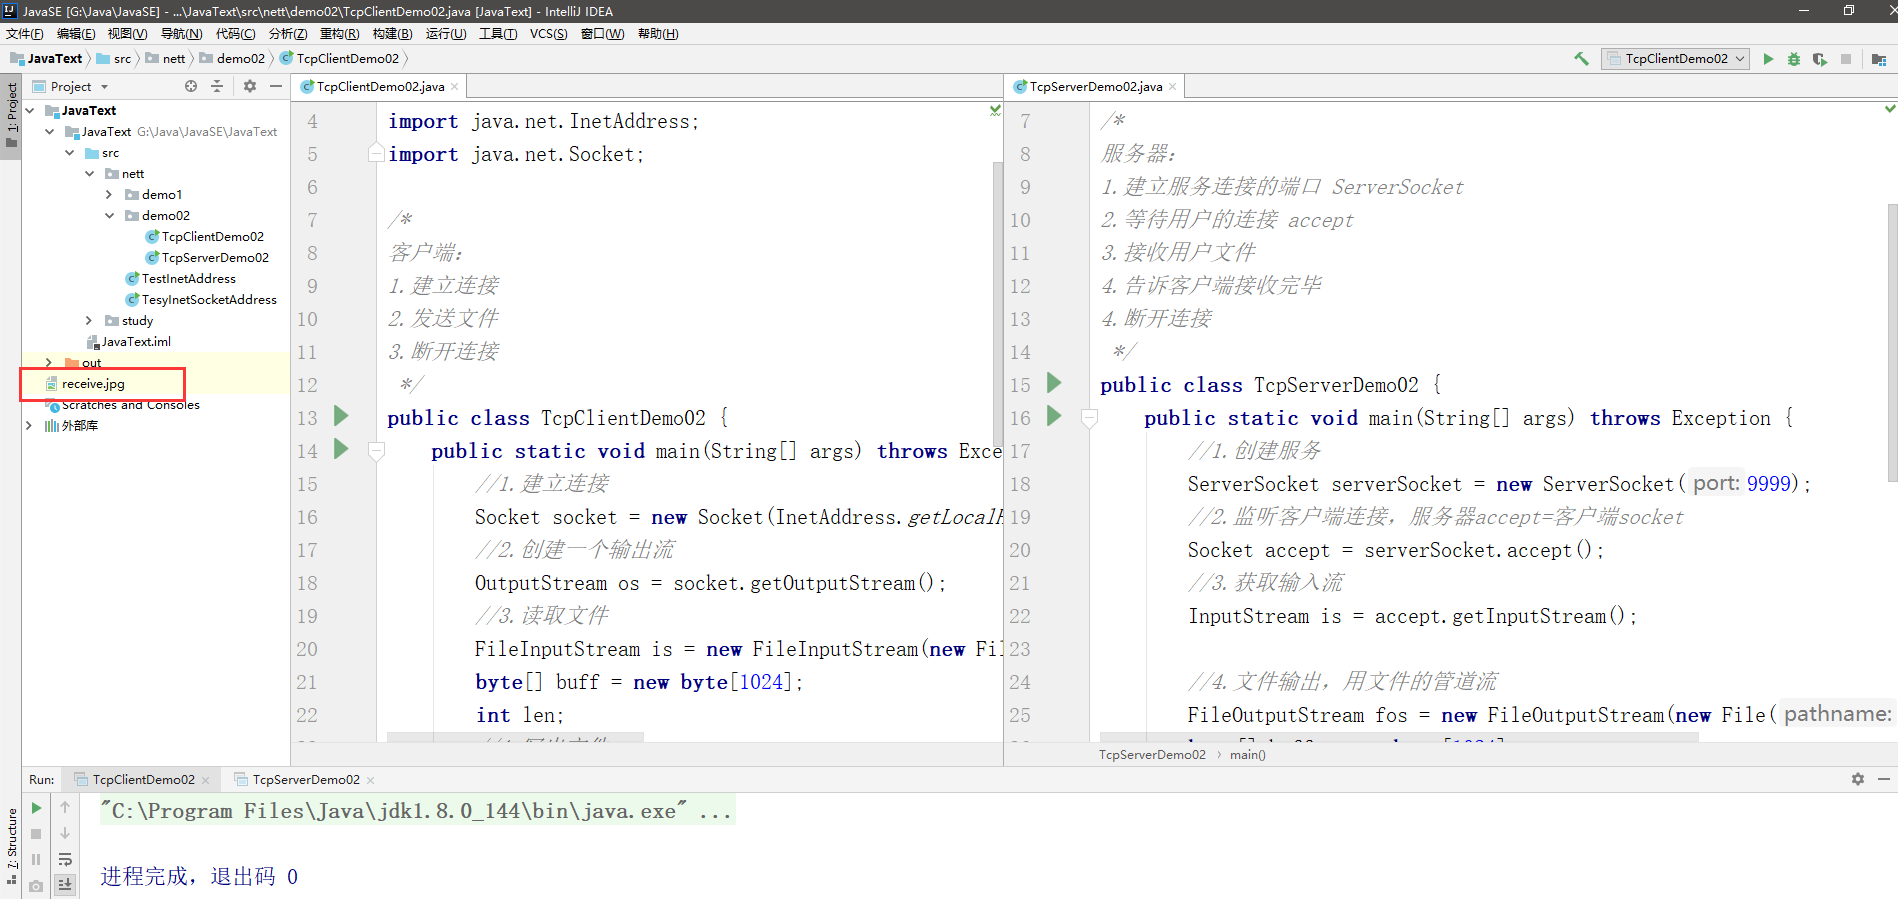This screenshot has width=1898, height=899.
Task: Click the nett breadcrumb in the navigation bar
Action: click(x=165, y=59)
